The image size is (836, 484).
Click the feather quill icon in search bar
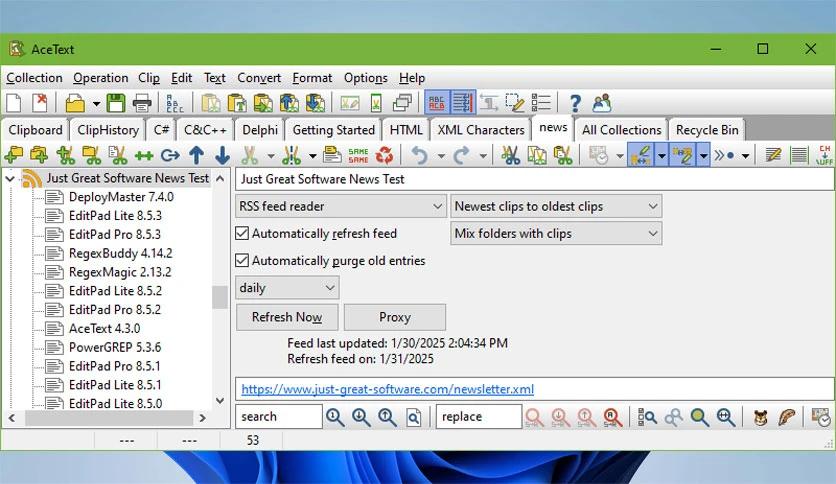787,417
